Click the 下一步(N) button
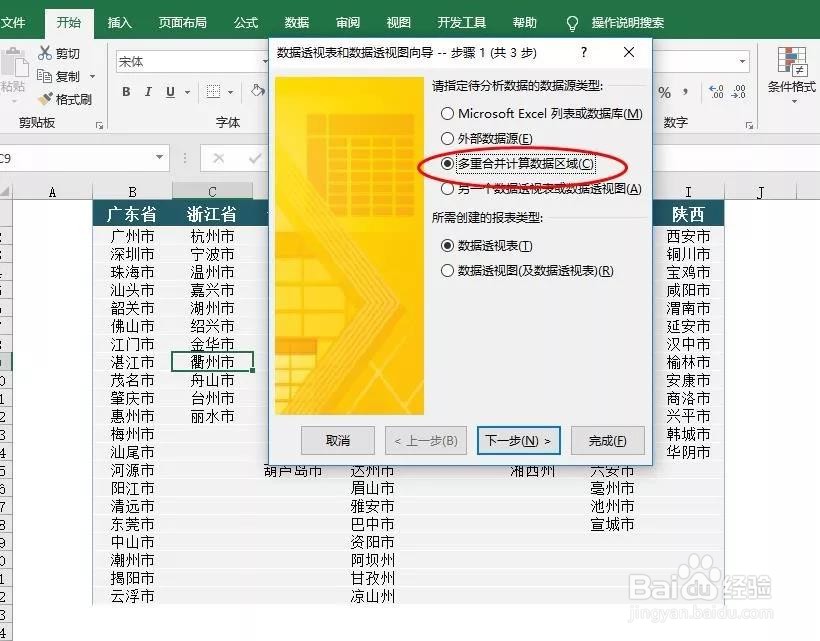 (518, 441)
